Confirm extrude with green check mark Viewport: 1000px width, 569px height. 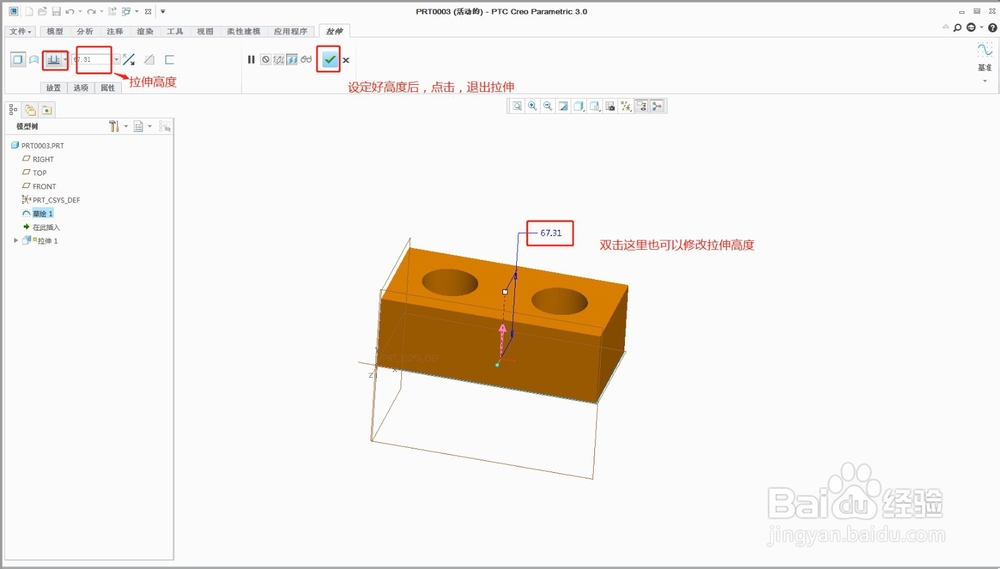click(330, 59)
